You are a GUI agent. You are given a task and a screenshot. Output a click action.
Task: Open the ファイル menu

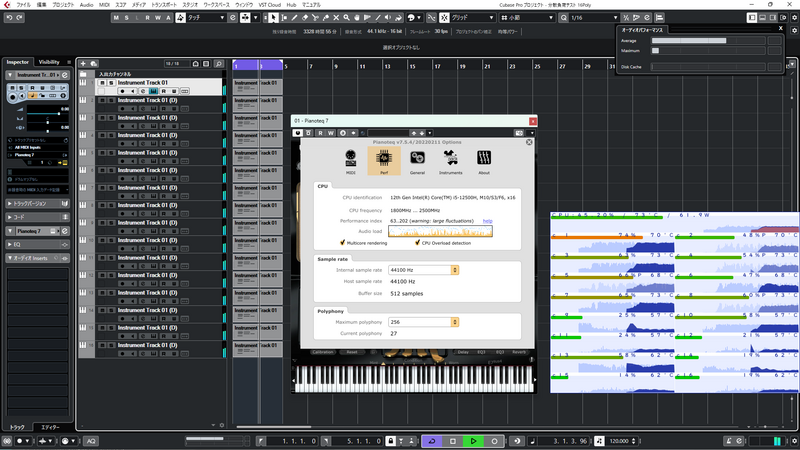click(x=23, y=5)
